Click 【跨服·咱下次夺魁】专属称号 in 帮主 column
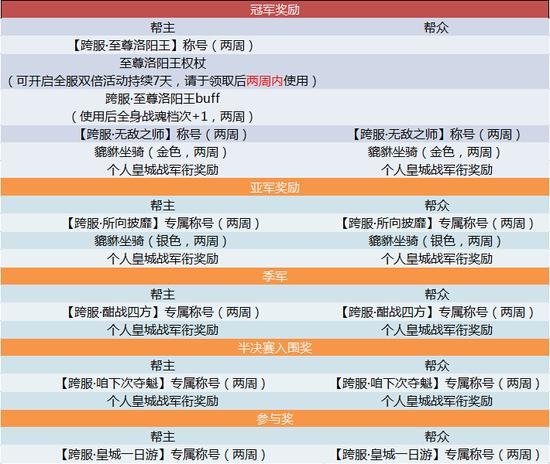550x464 pixels. pyautogui.click(x=162, y=383)
